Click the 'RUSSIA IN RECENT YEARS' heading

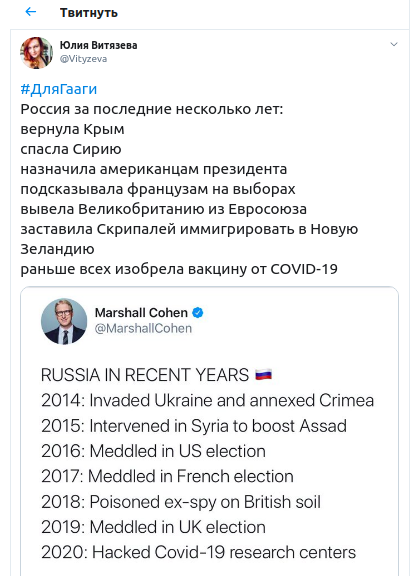click(145, 375)
